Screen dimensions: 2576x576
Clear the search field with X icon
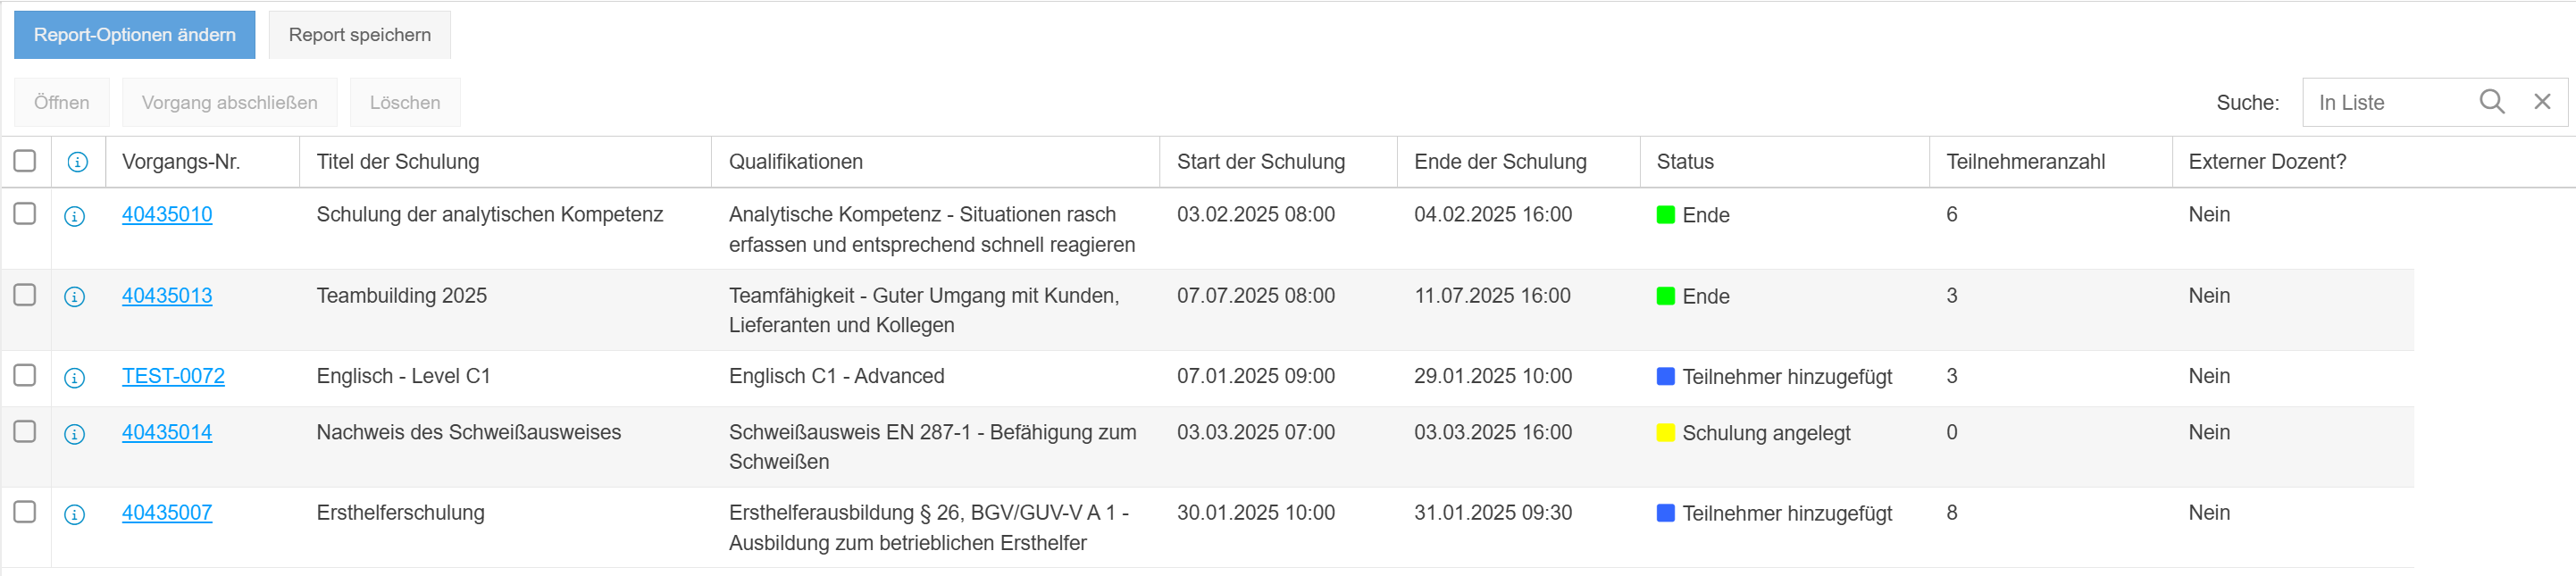pos(2541,102)
